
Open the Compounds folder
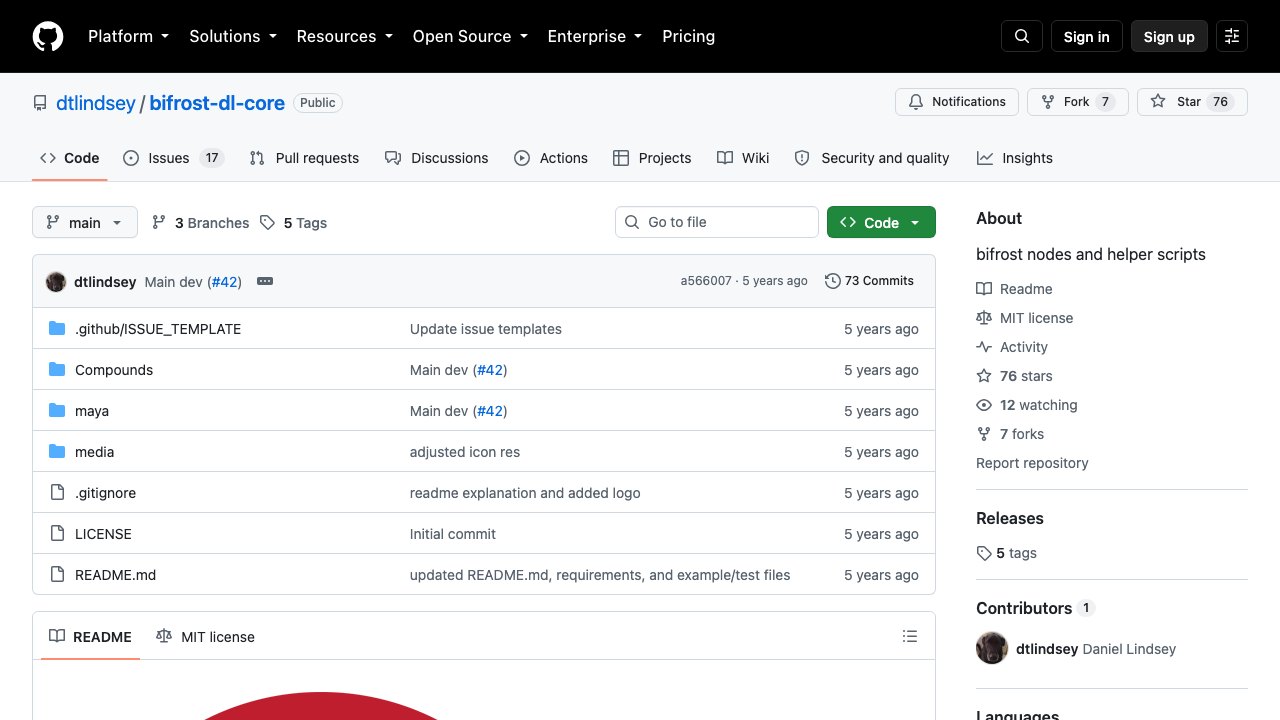[114, 370]
